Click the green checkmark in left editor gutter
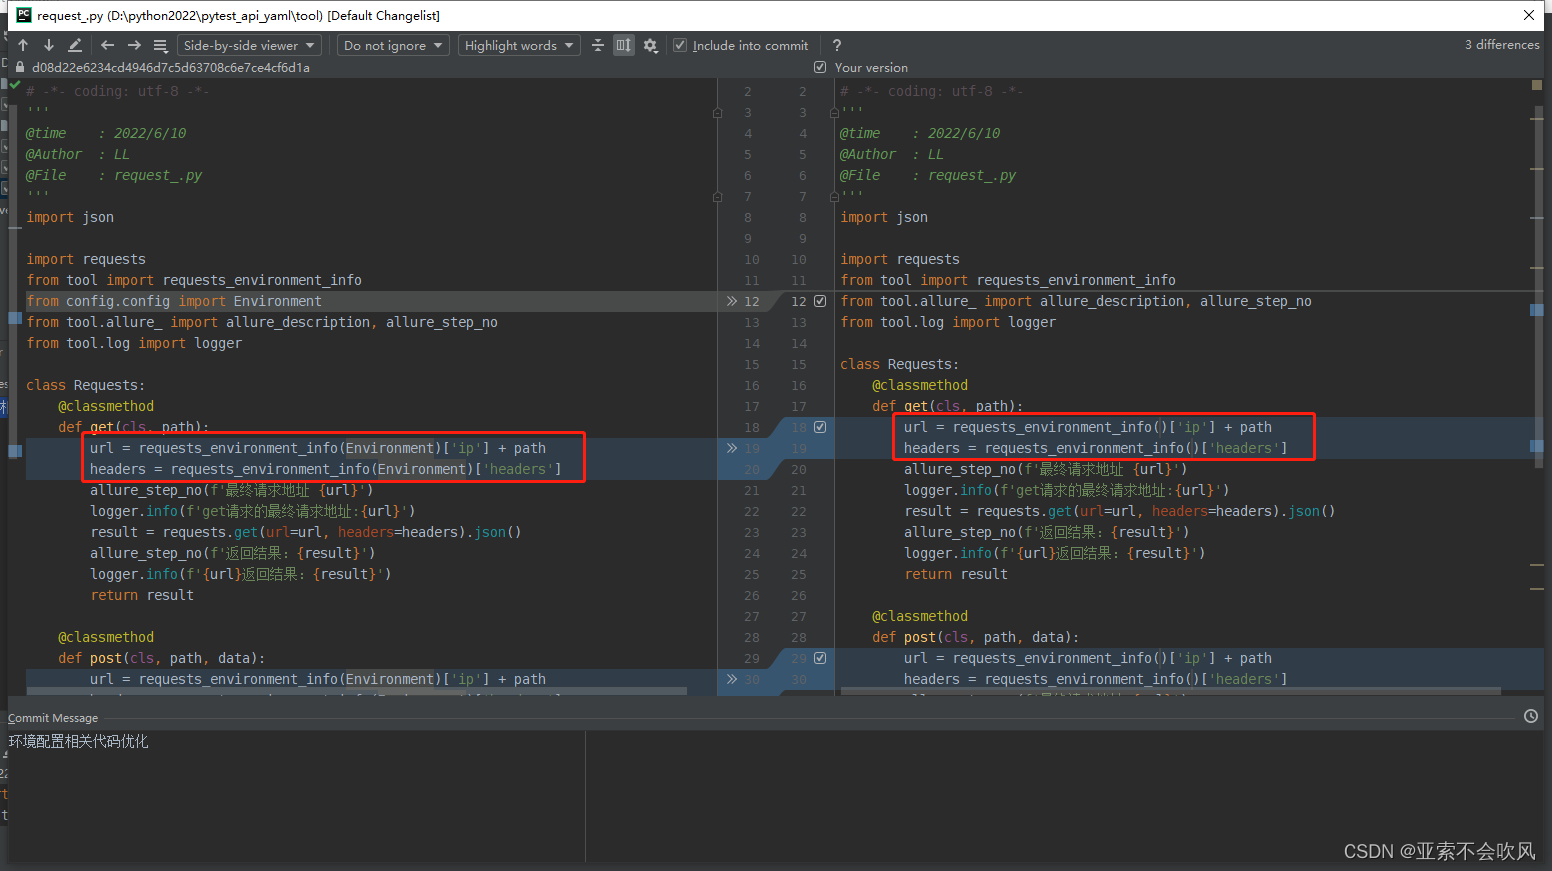Viewport: 1552px width, 871px height. coord(15,86)
